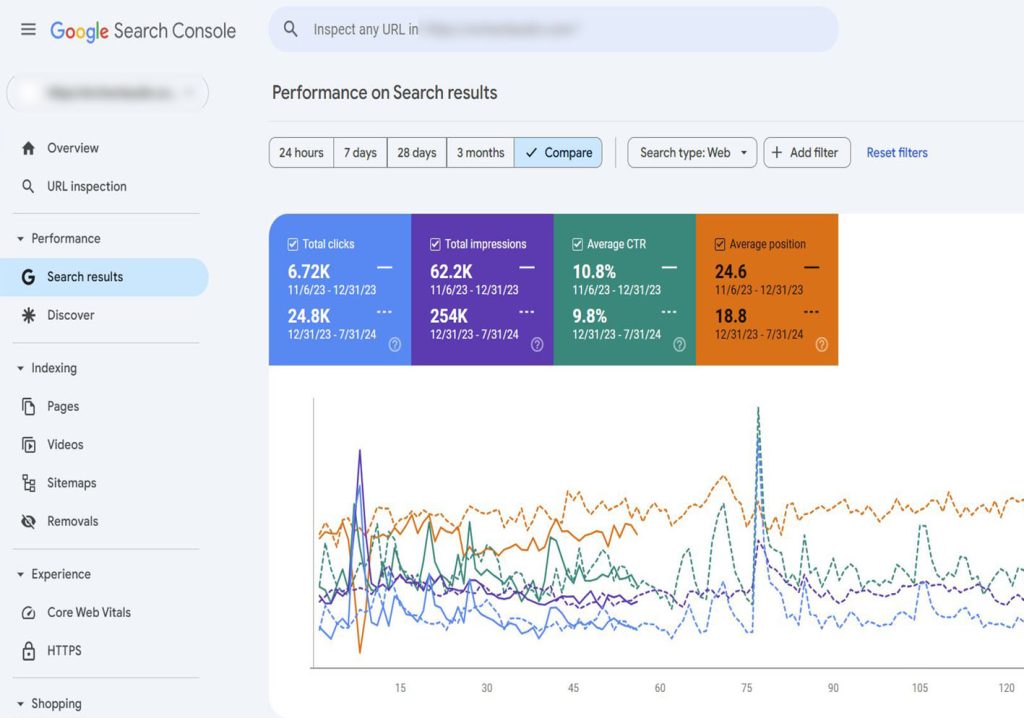Image resolution: width=1024 pixels, height=718 pixels.
Task: Click the Add filter button
Action: click(x=806, y=152)
